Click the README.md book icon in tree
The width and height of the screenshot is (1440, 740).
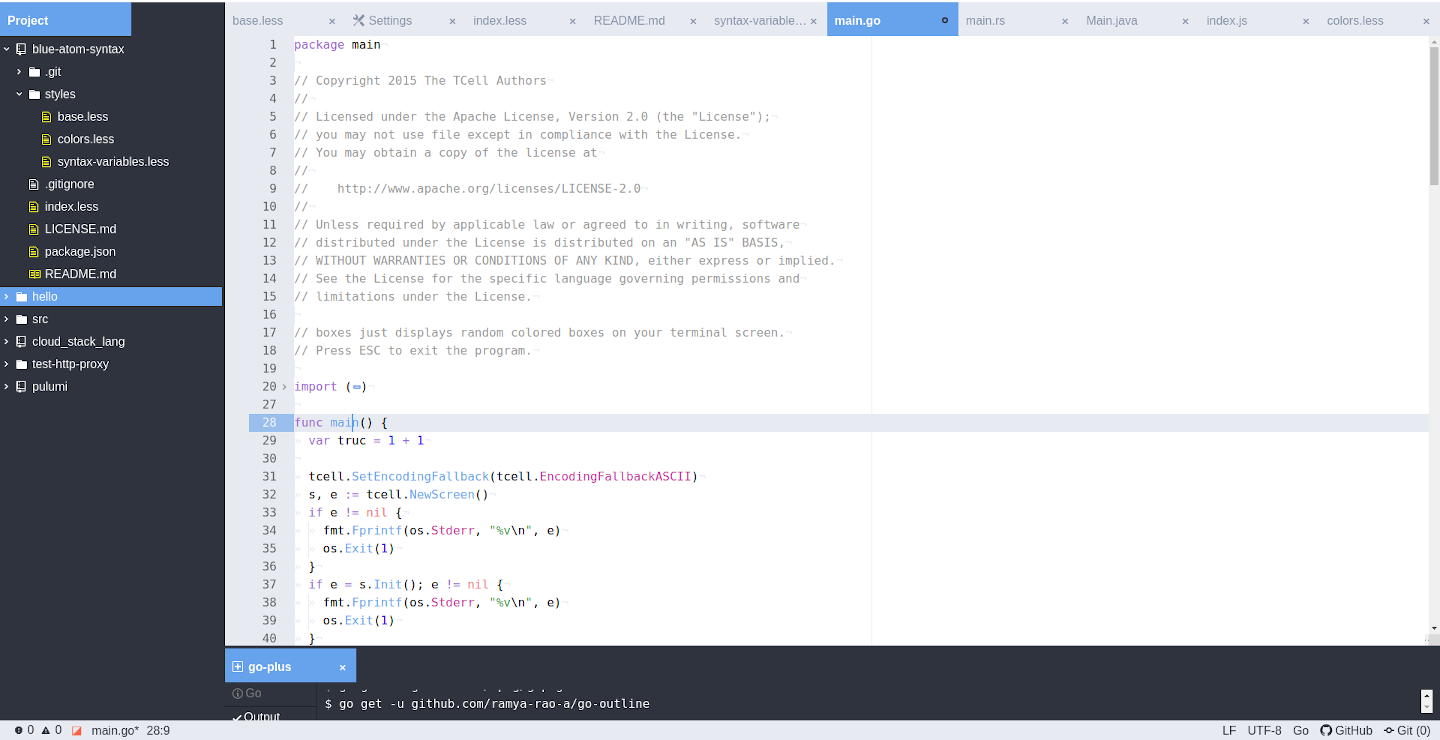point(34,274)
